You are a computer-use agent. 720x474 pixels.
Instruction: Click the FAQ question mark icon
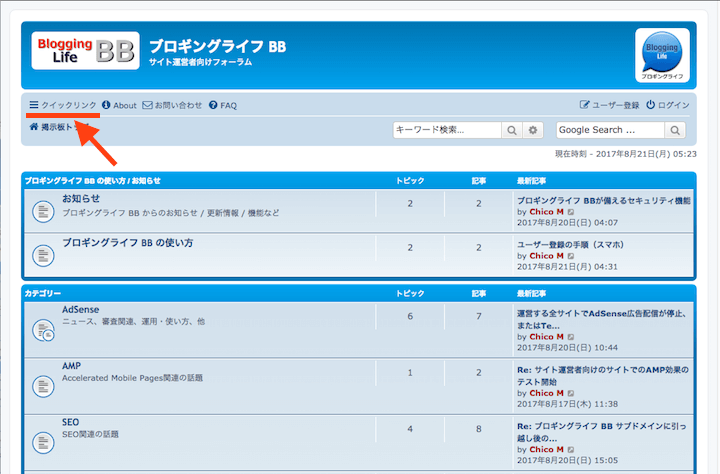(213, 105)
